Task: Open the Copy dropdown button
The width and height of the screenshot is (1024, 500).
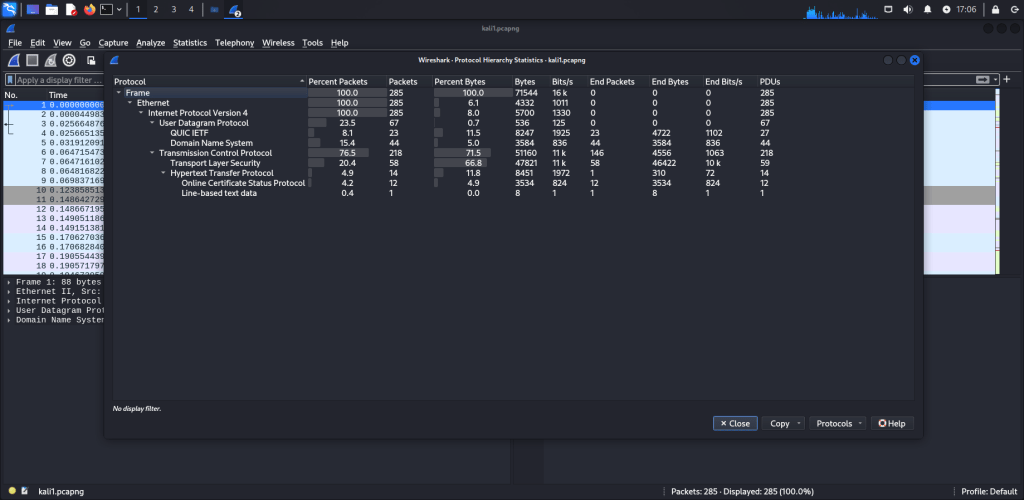Action: (x=785, y=423)
